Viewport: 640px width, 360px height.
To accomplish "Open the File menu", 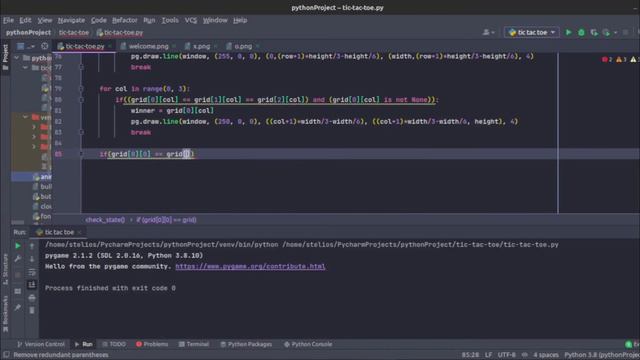I will tap(9, 20).
